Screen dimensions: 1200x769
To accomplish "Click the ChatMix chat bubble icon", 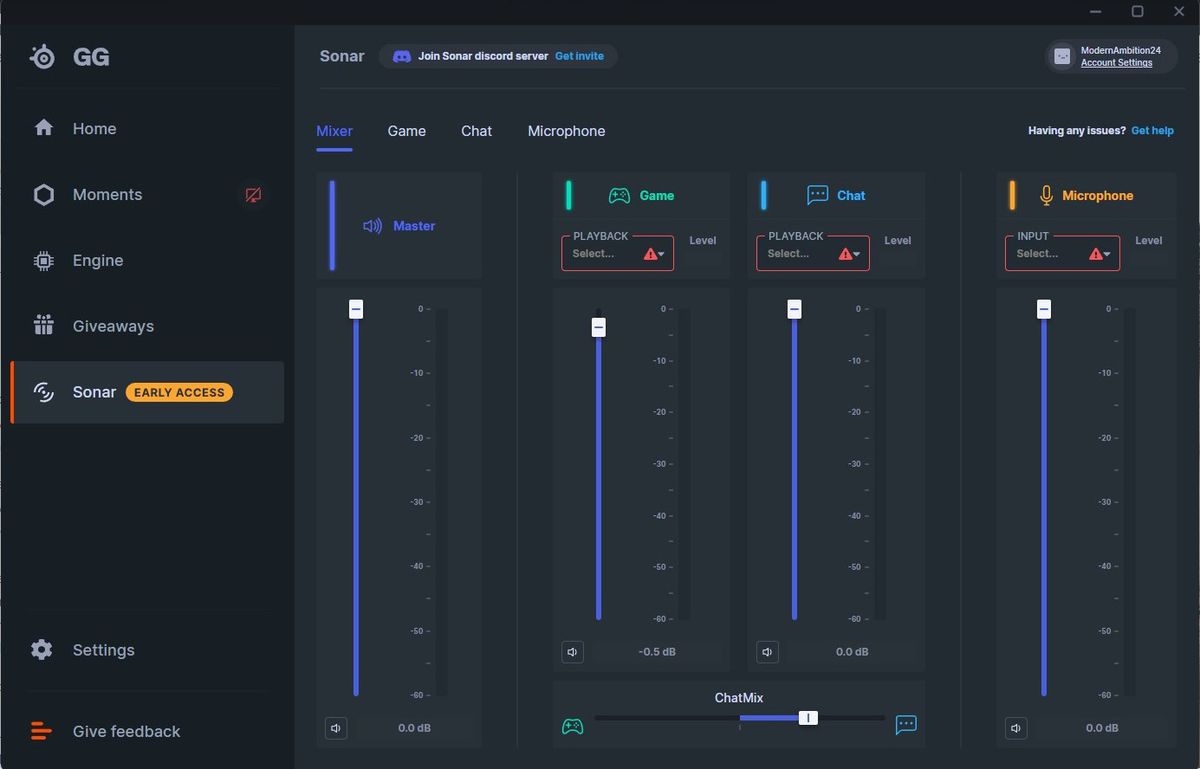I will [906, 725].
